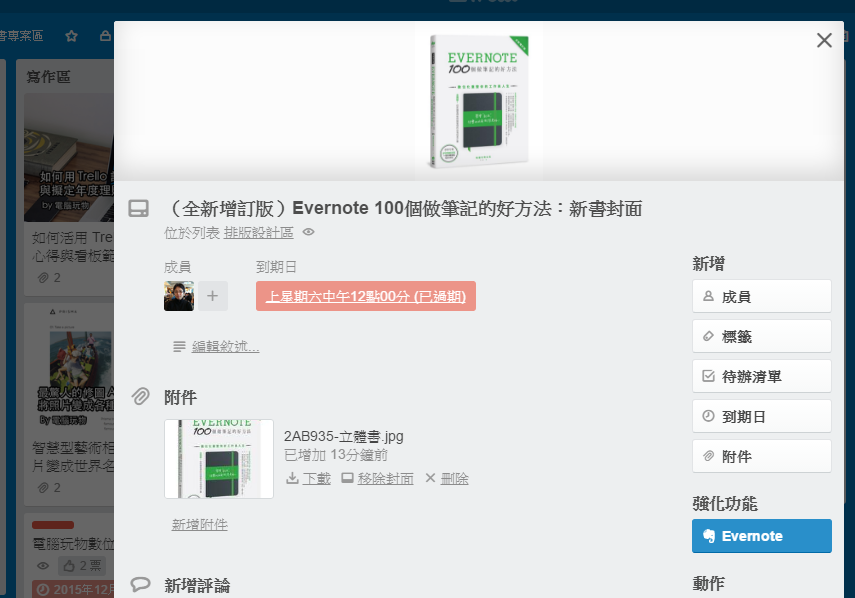
Task: Click the member avatar photo
Action: point(179,296)
